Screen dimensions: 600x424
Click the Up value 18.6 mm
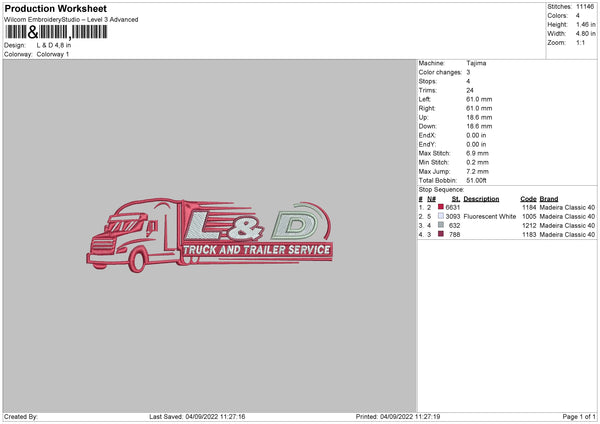pyautogui.click(x=479, y=117)
